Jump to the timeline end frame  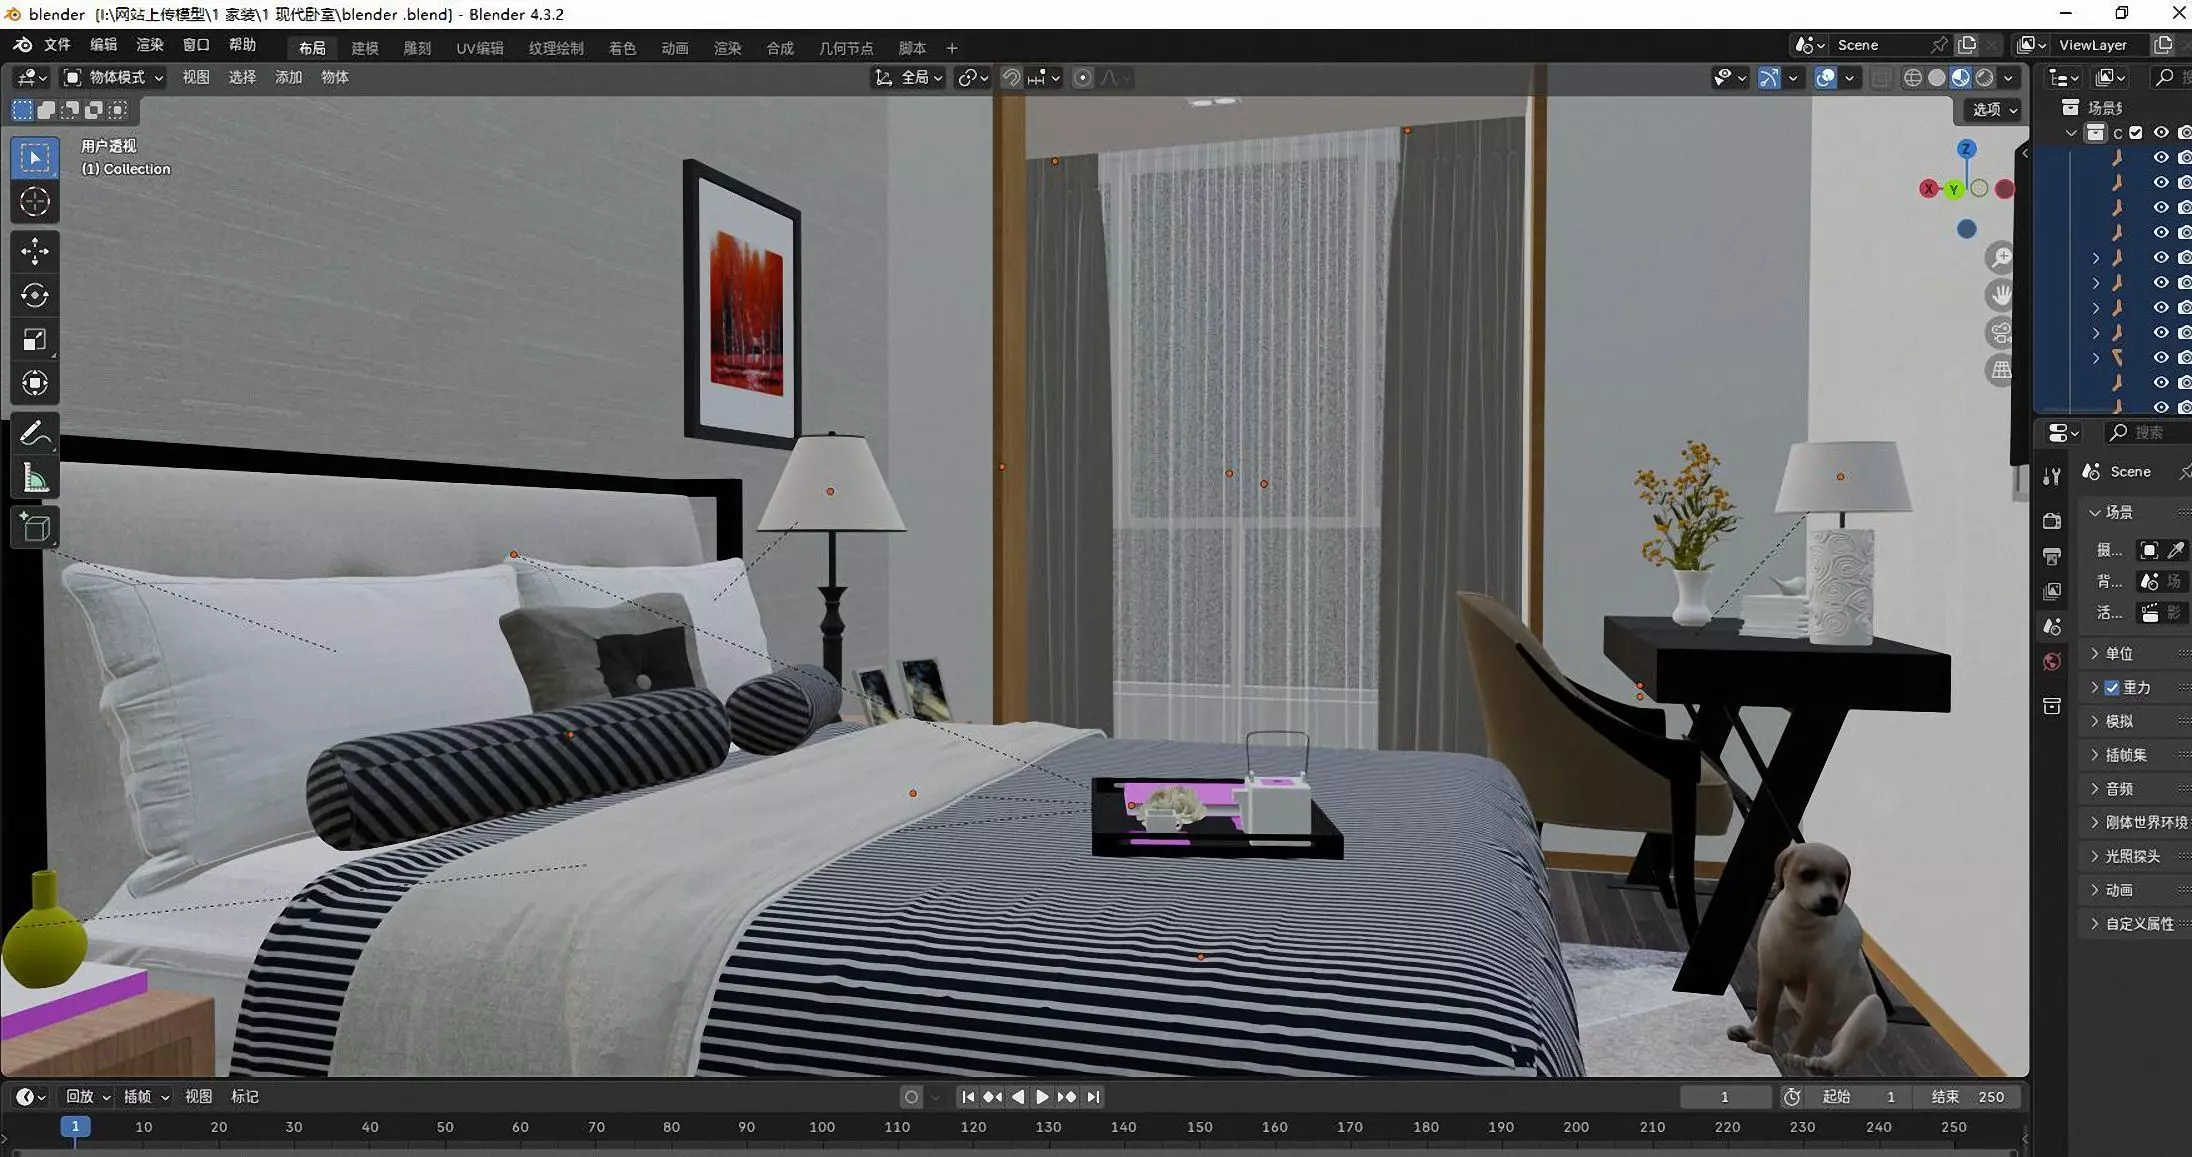click(x=1094, y=1097)
